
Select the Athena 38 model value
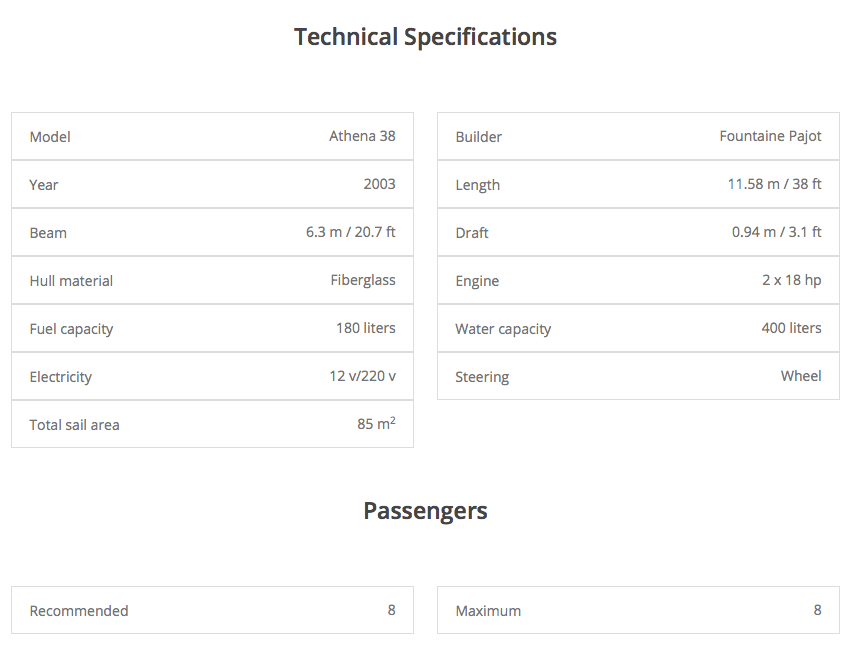[362, 136]
